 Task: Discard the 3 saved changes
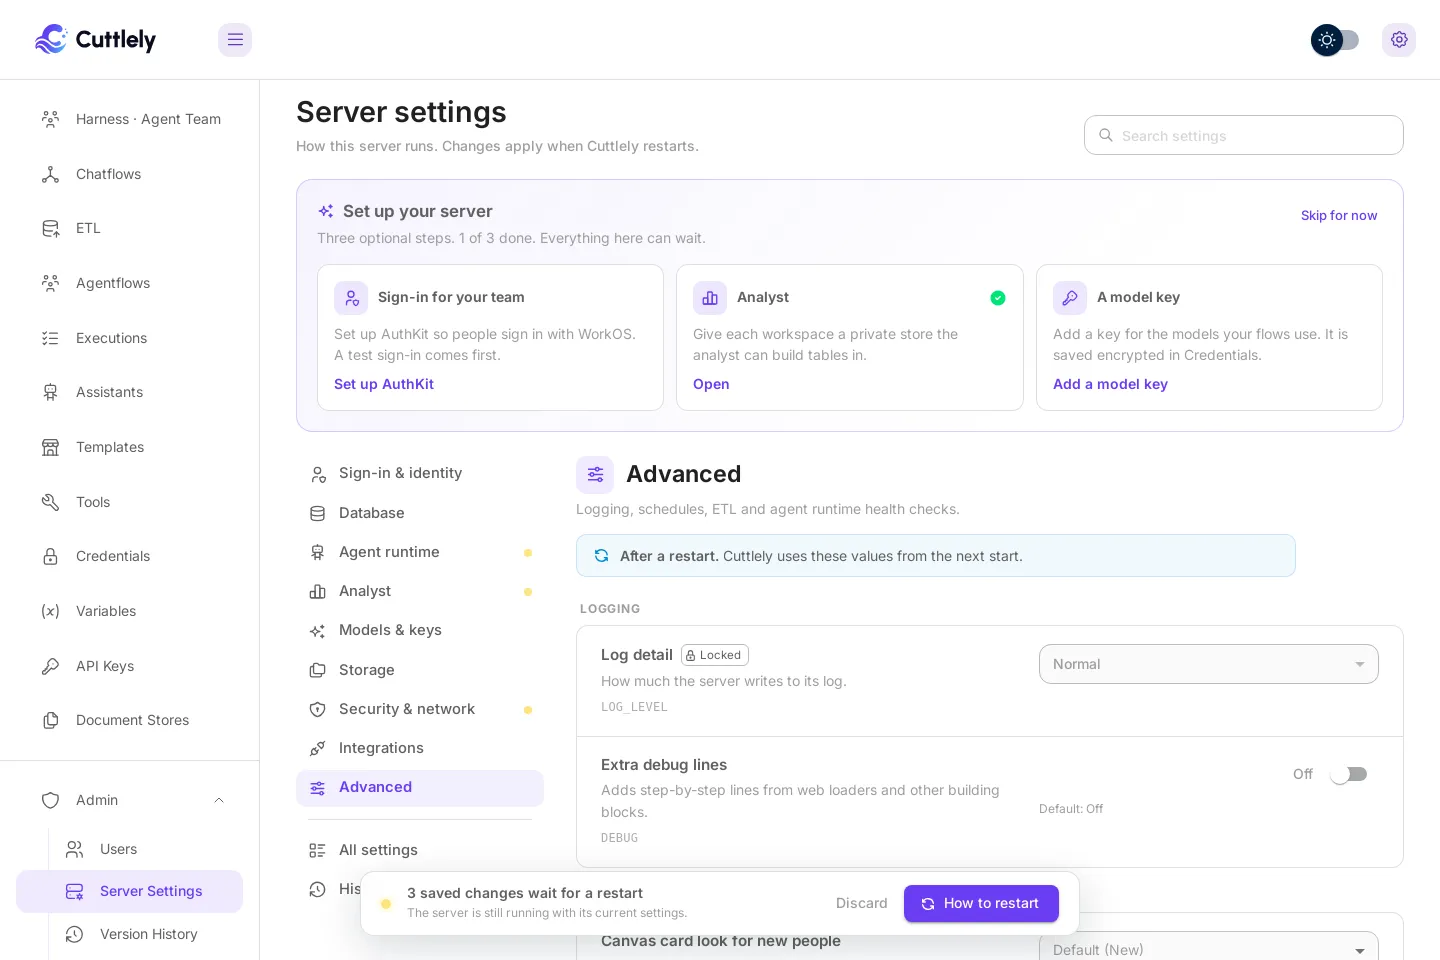click(861, 903)
